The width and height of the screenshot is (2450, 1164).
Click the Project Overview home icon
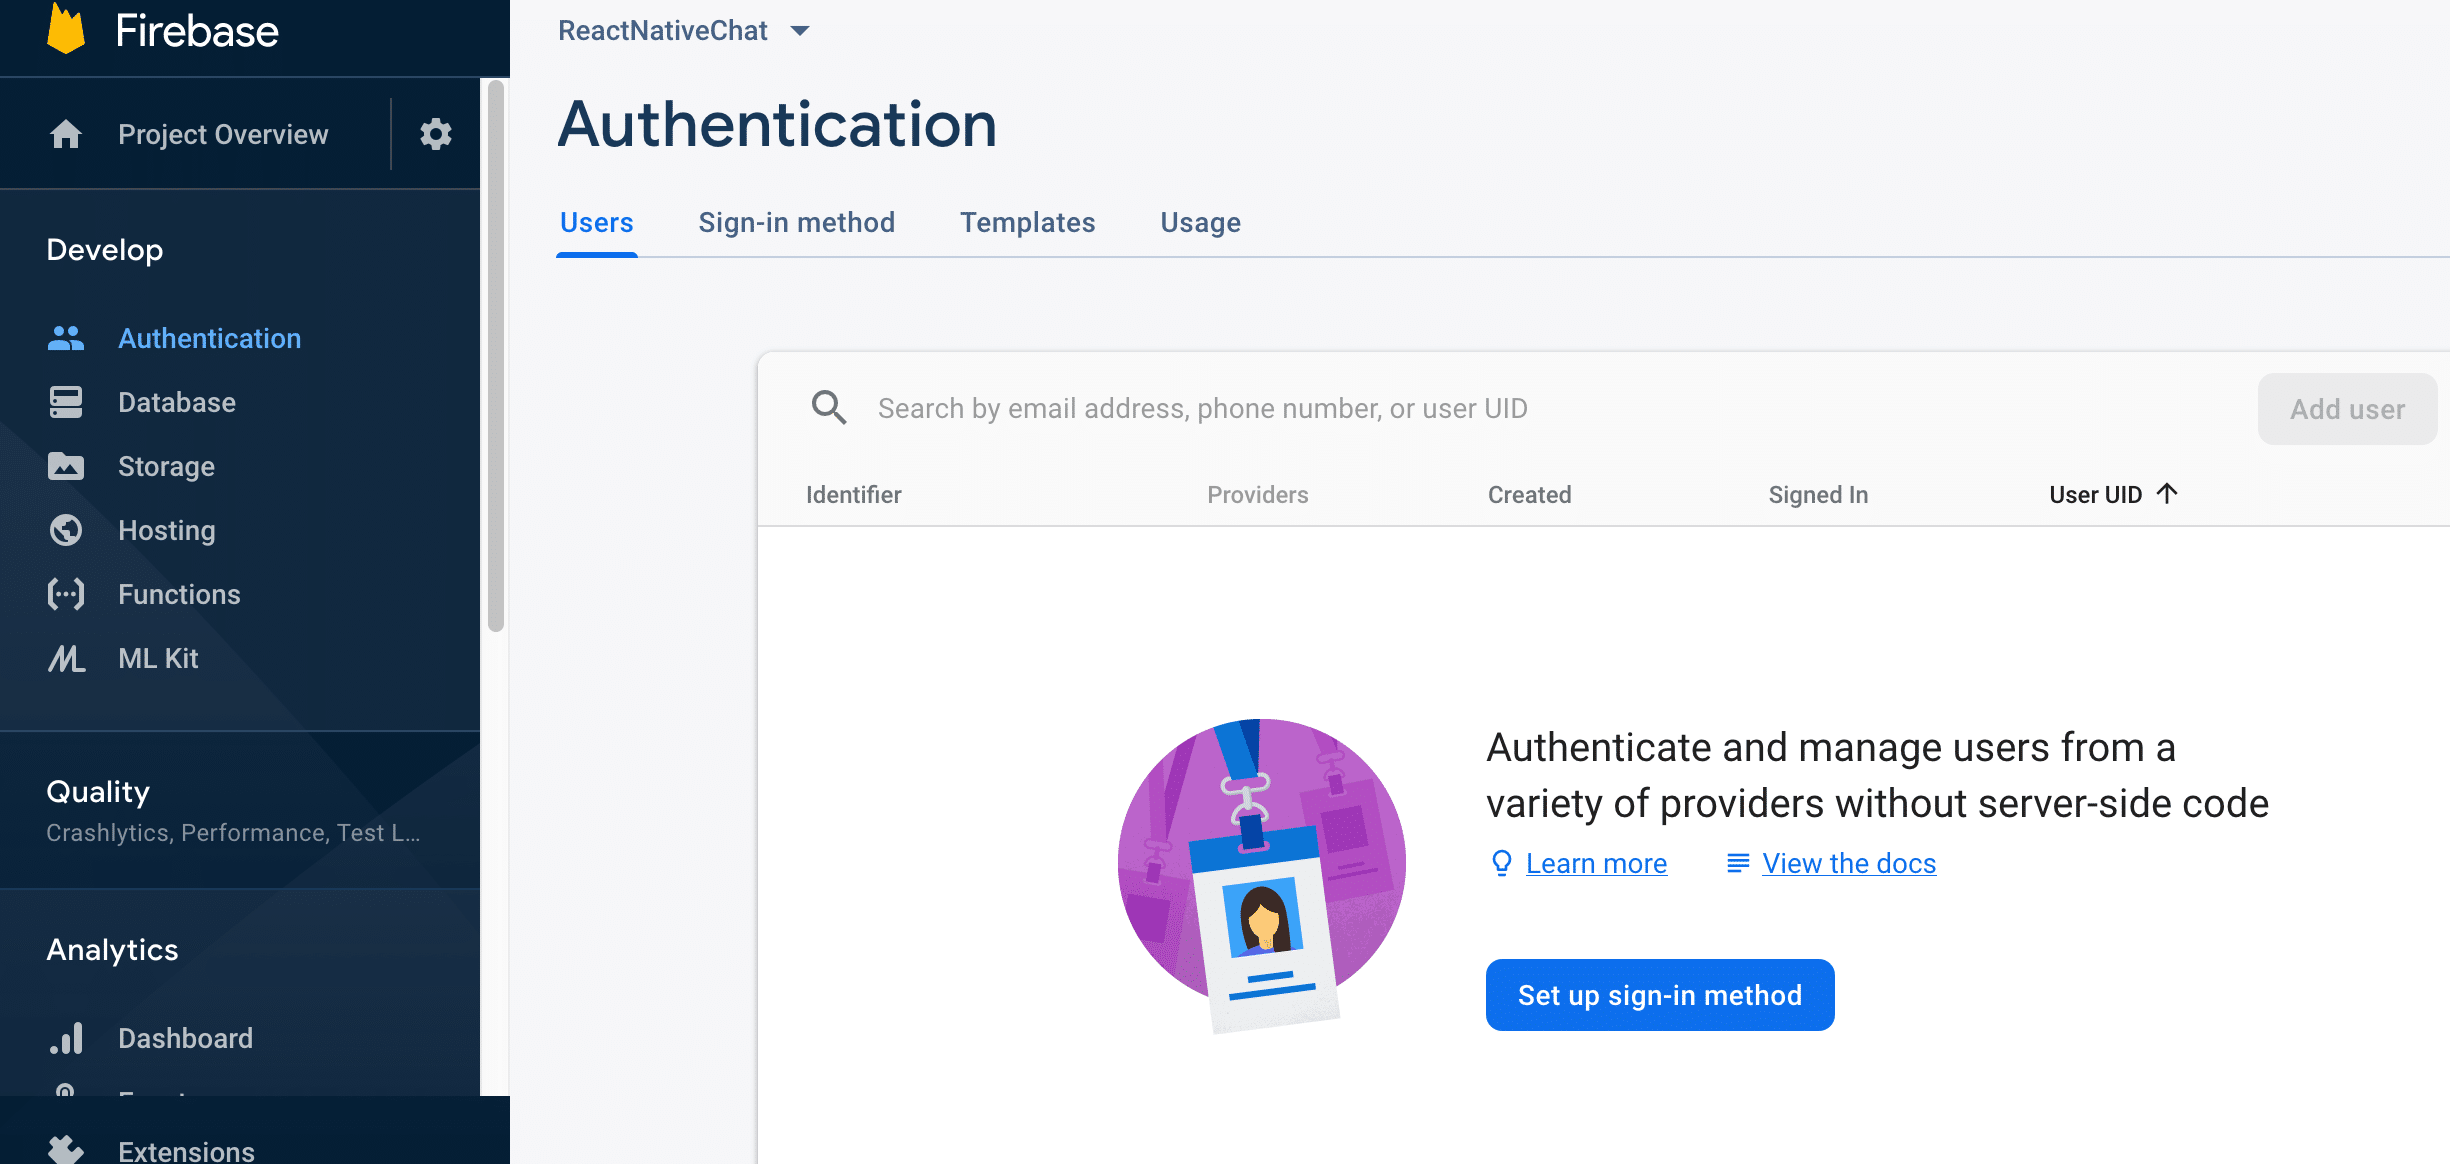click(x=66, y=134)
